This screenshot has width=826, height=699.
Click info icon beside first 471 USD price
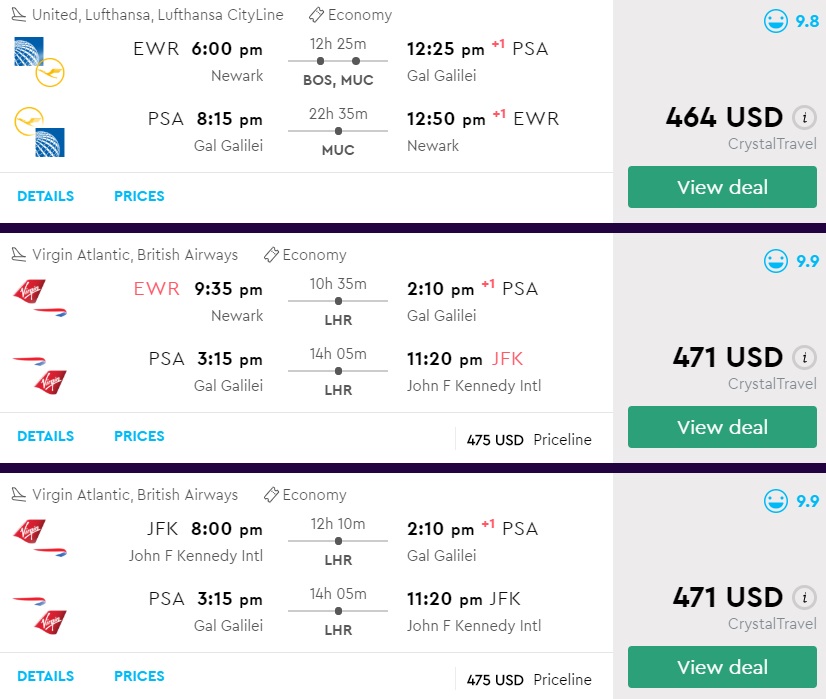(803, 357)
